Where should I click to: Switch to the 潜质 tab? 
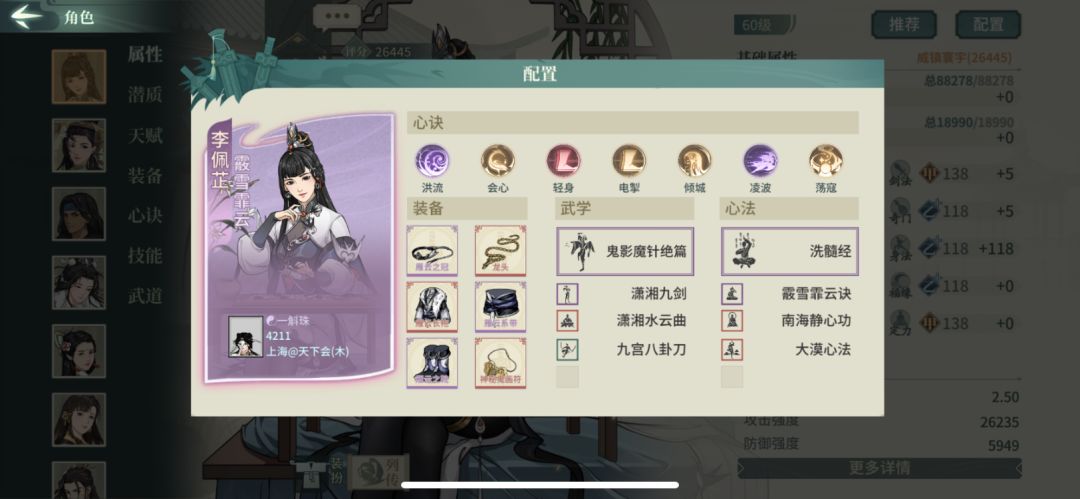(145, 94)
